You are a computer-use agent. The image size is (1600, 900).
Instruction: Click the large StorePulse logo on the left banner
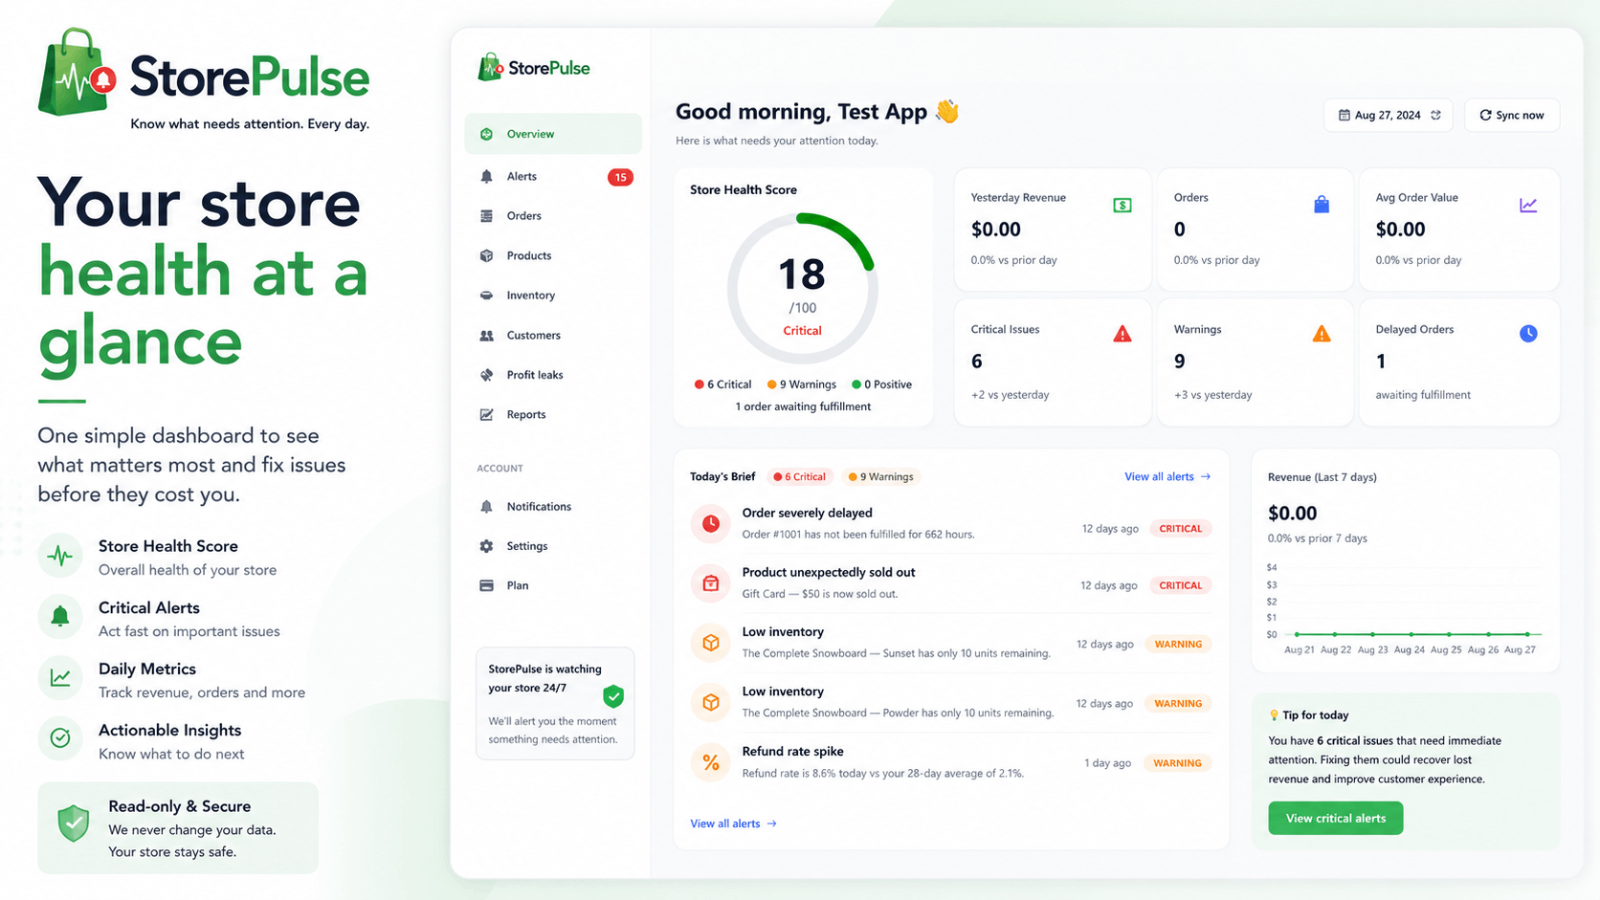204,78
